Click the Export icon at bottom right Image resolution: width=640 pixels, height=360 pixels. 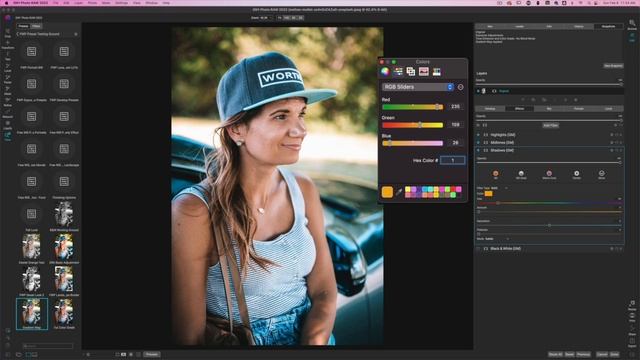[x=632, y=342]
